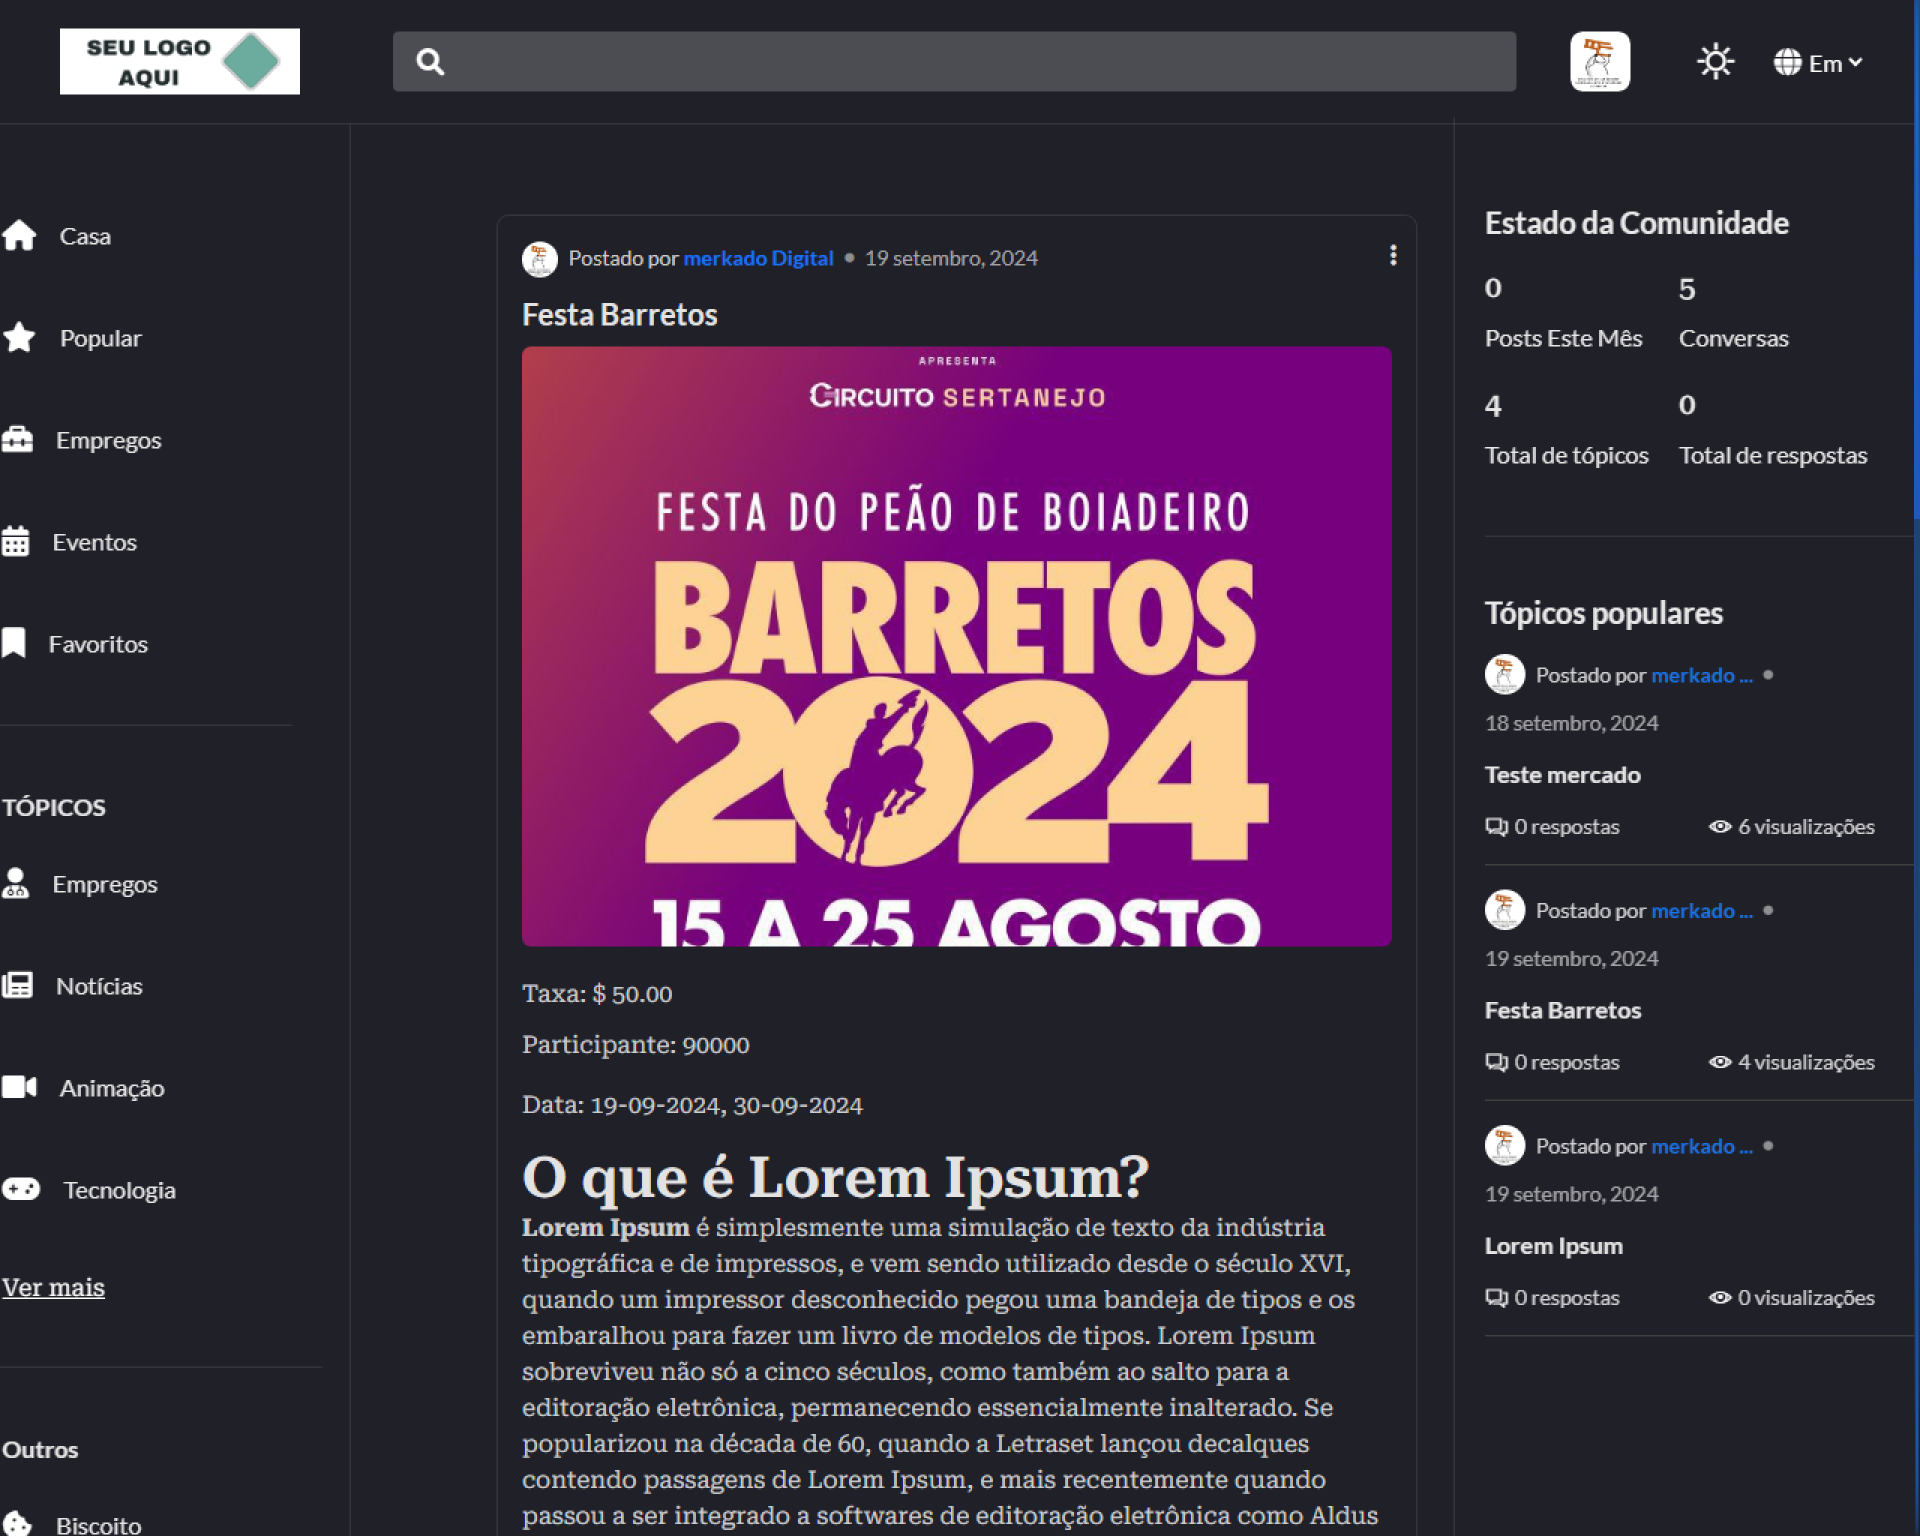Click the Eventos calendar icon
Screen dimensions: 1920x1536
tap(15, 542)
